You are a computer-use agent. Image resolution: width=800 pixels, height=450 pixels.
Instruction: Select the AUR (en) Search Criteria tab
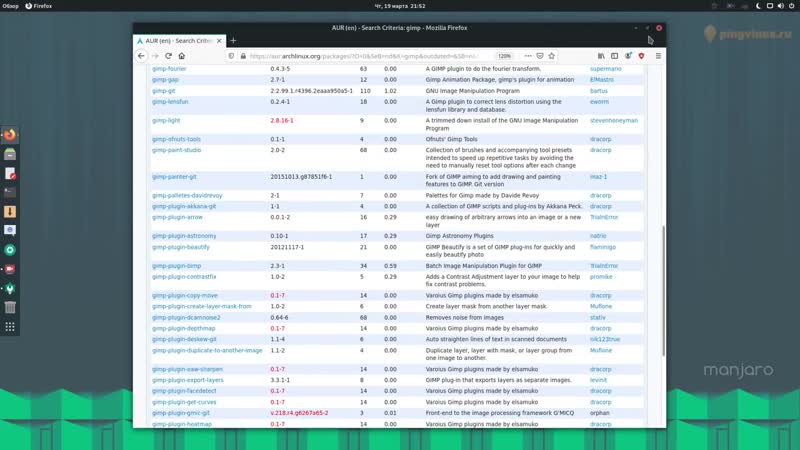[179, 41]
